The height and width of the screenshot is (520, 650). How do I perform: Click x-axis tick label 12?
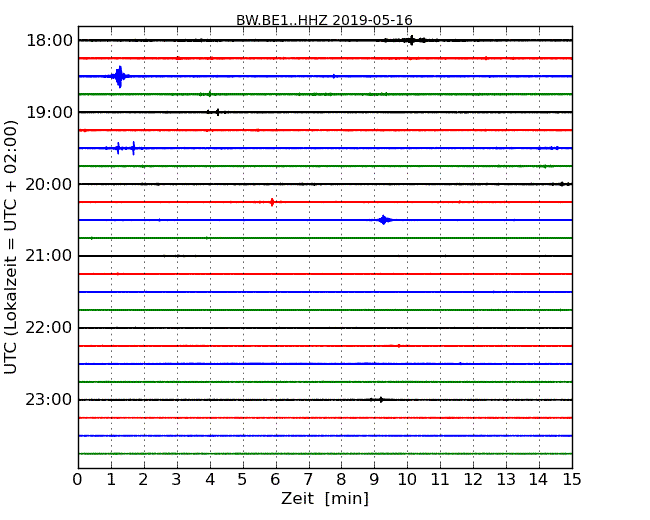tap(473, 480)
